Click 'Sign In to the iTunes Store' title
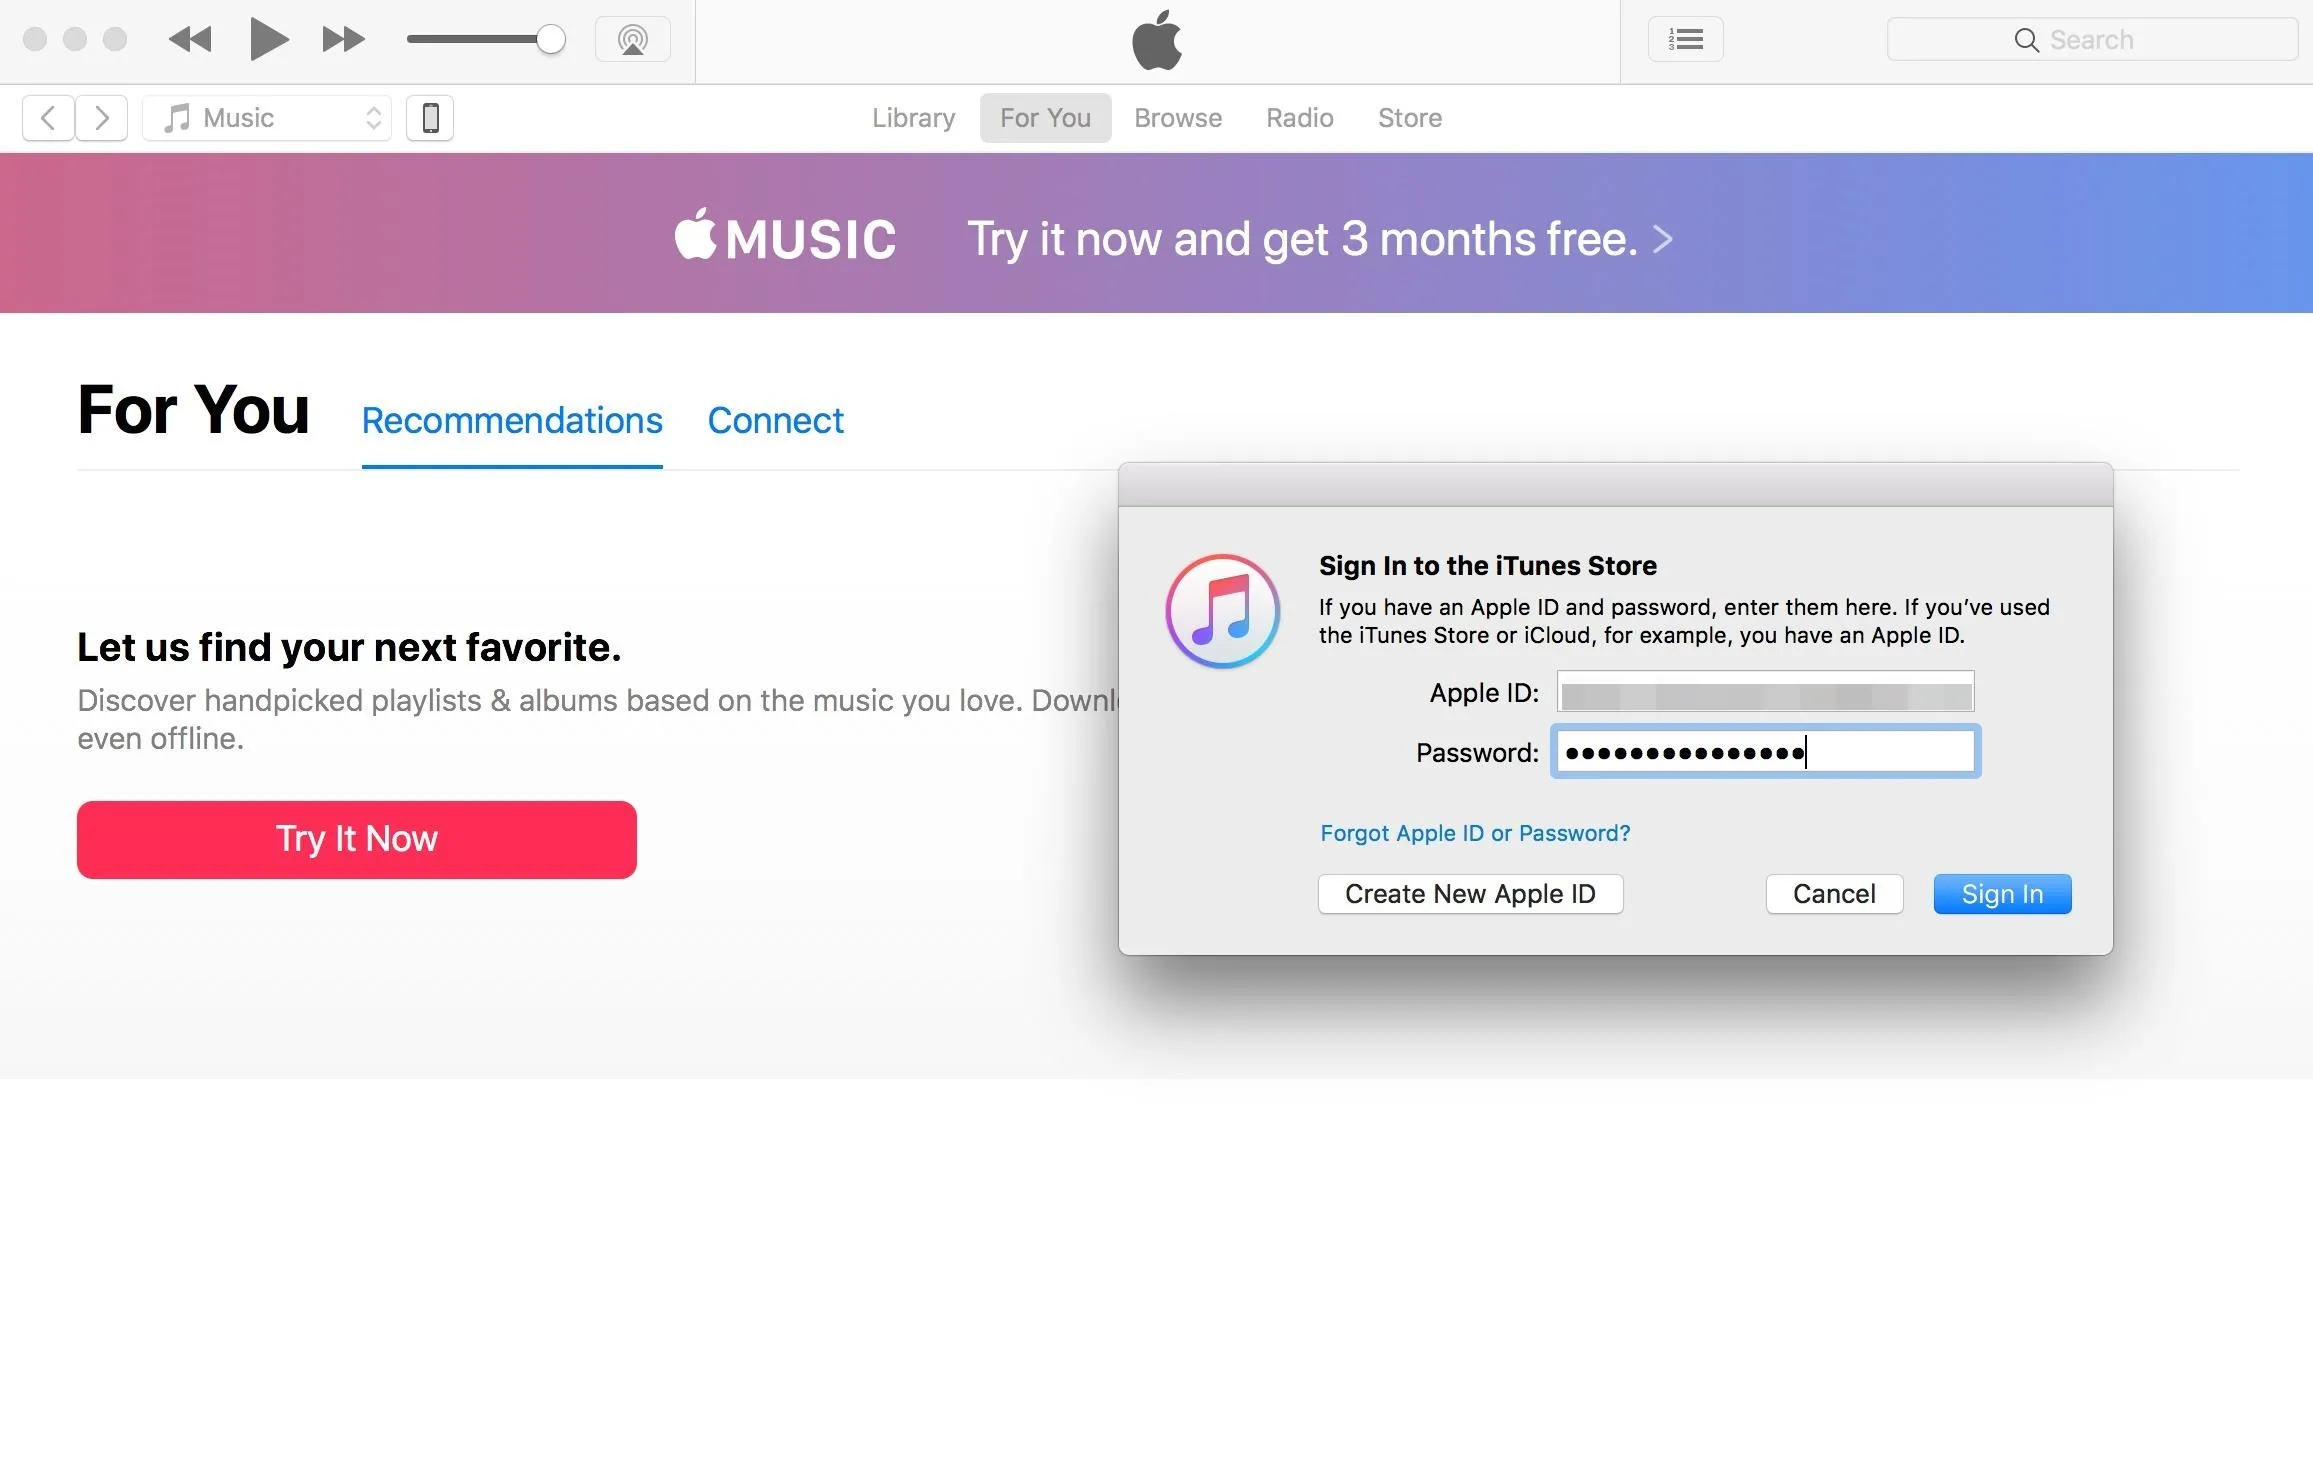This screenshot has width=2313, height=1460. pyautogui.click(x=1487, y=566)
